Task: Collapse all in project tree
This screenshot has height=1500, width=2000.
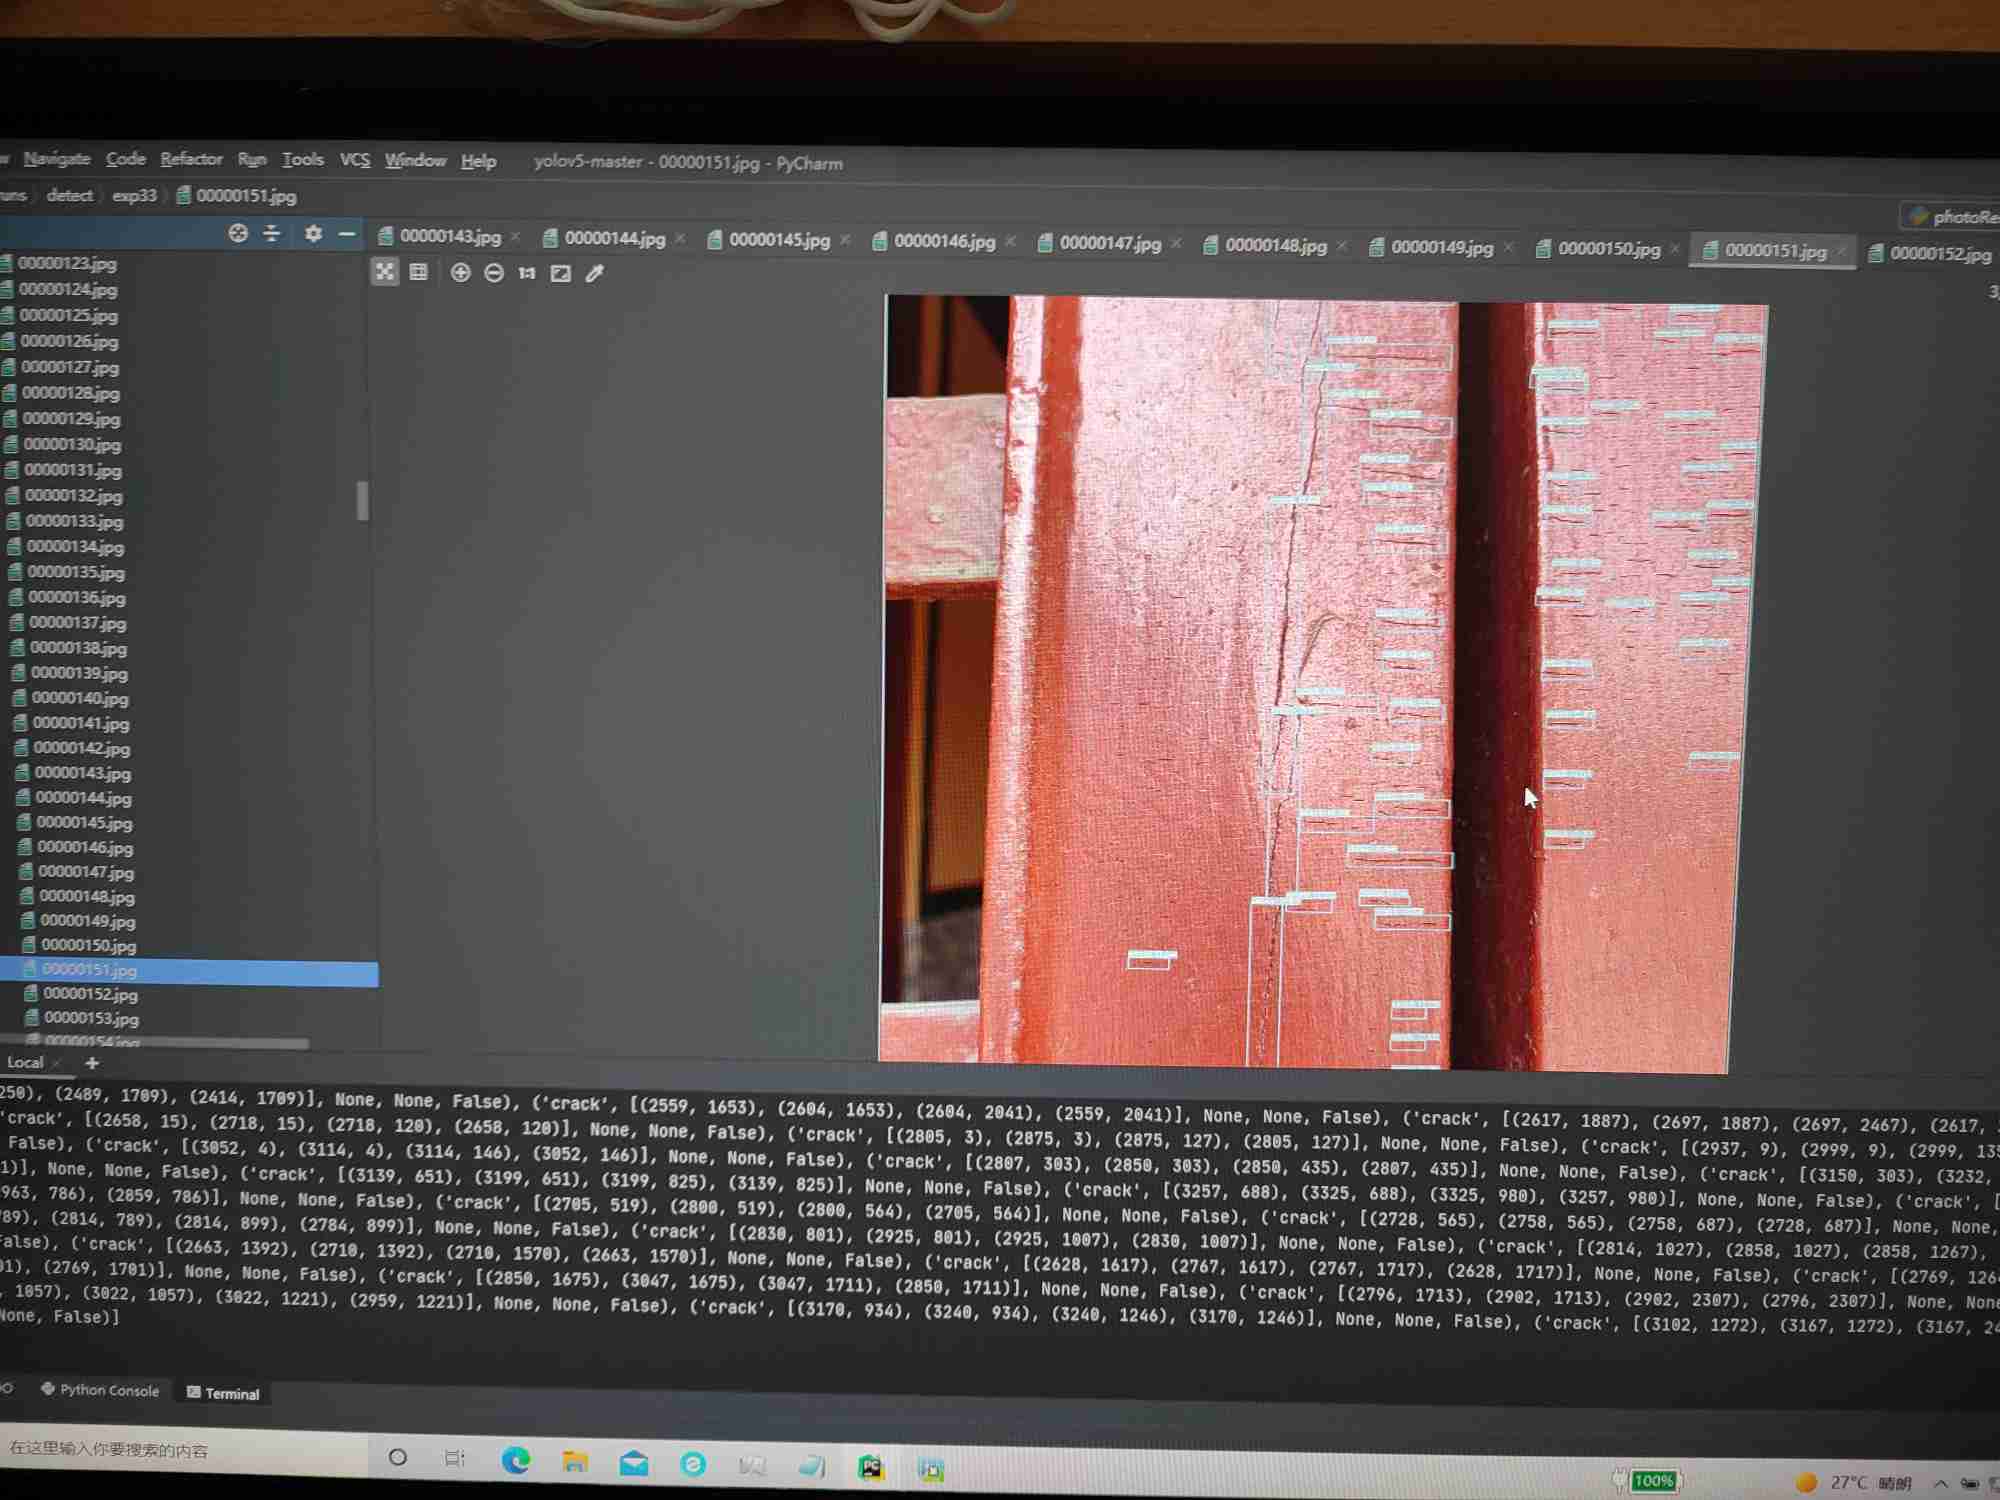Action: (272, 233)
